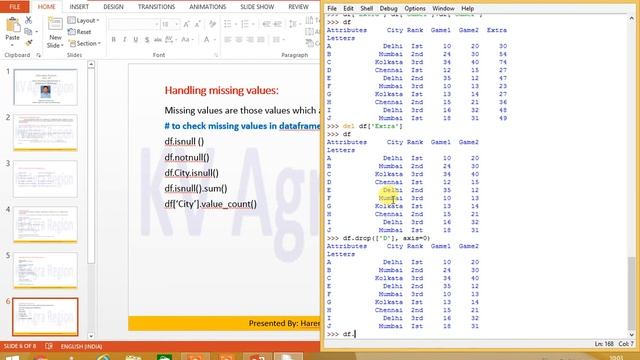
Task: Click the Copy icon in Clipboard group
Action: click(28, 31)
